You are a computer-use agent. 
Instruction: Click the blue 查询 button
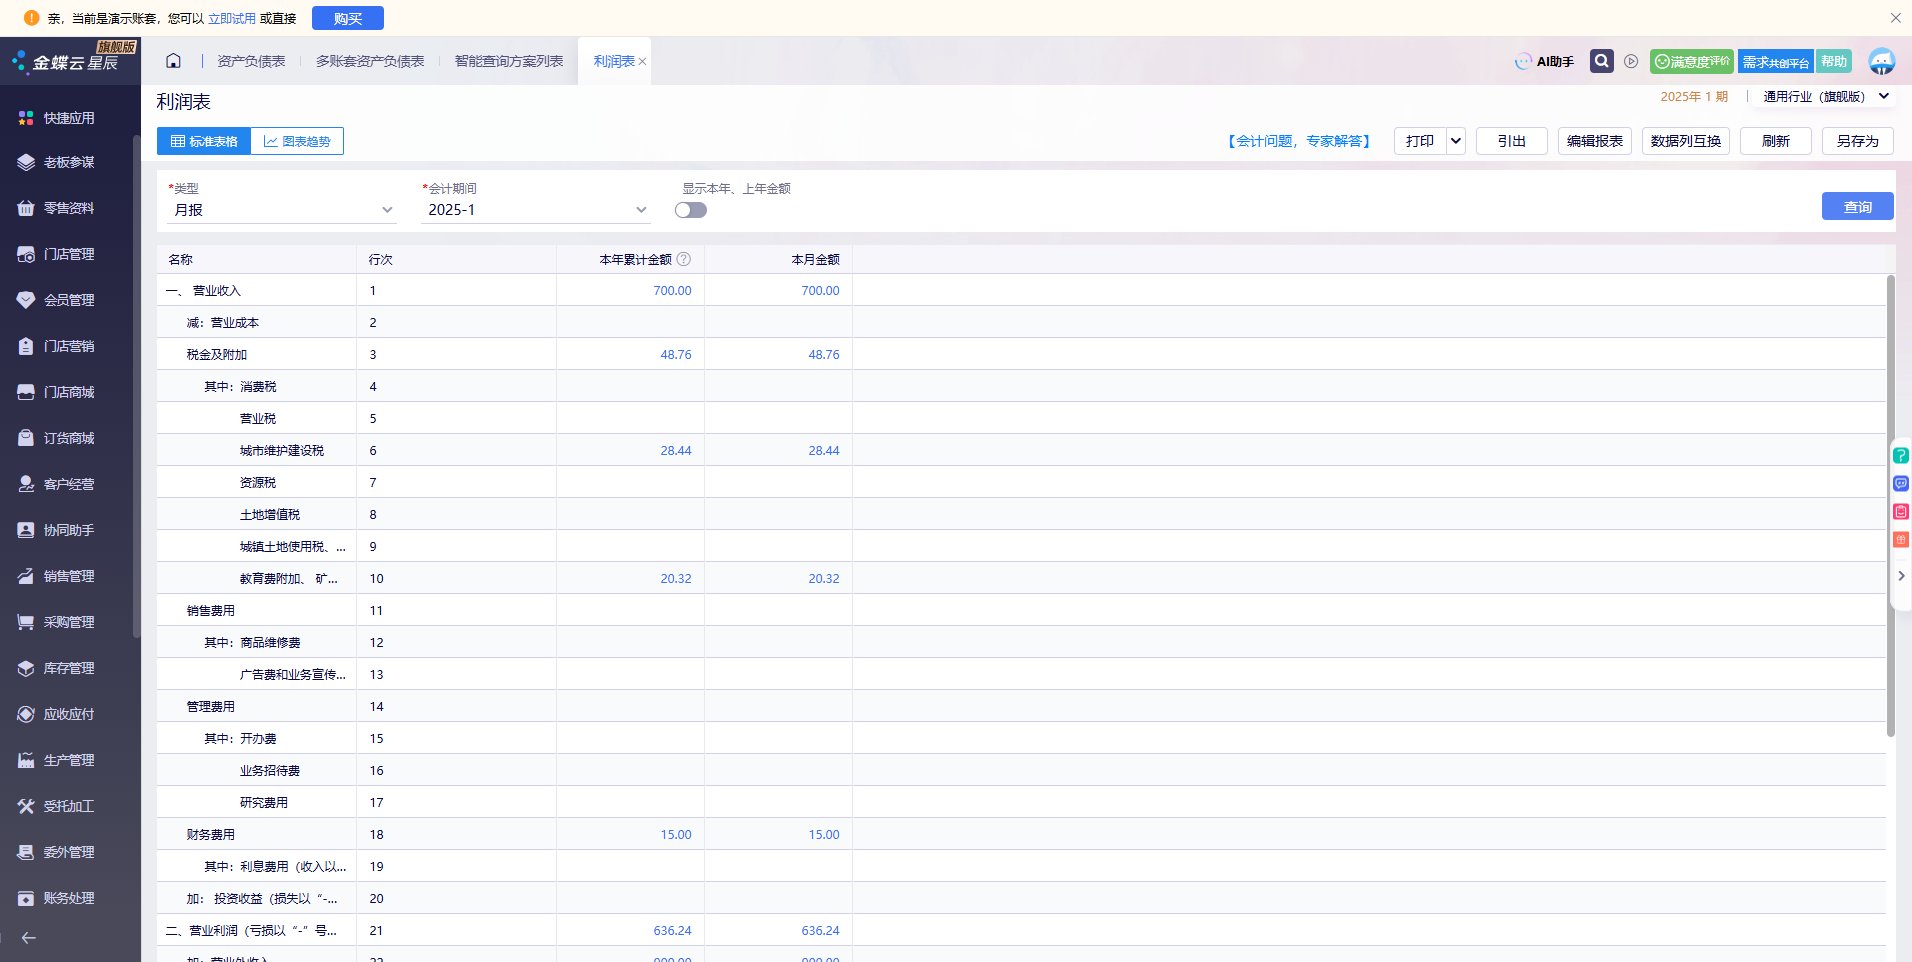point(1857,206)
